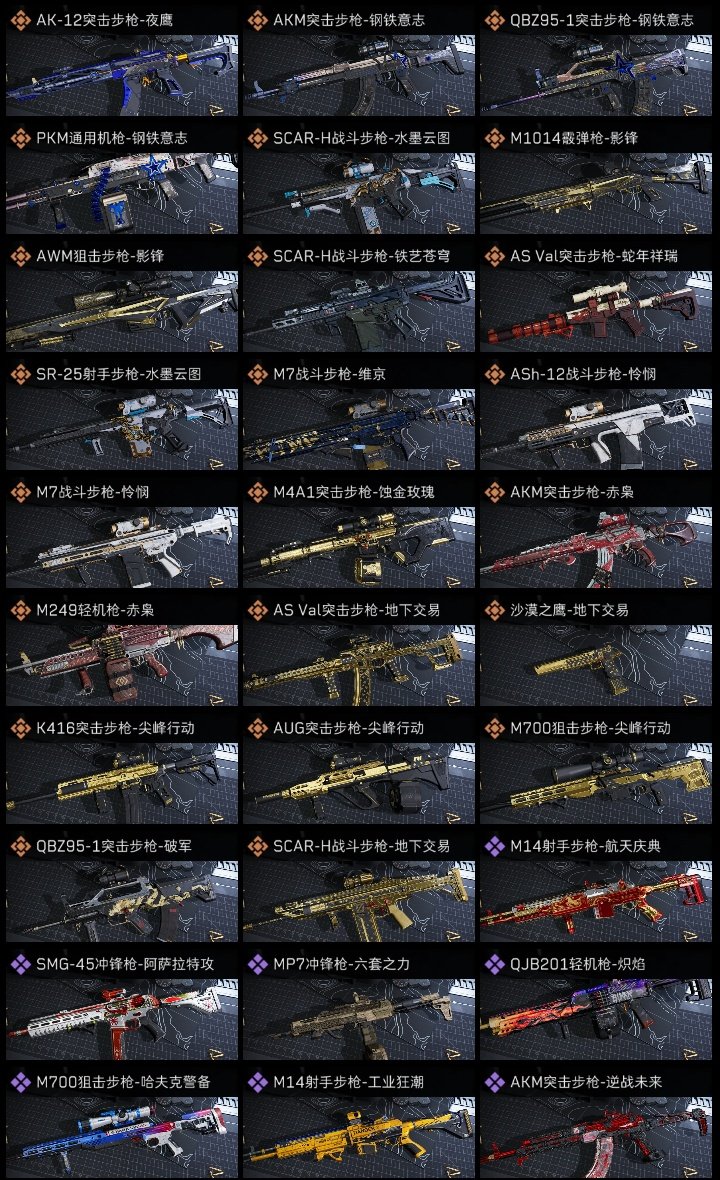Click the purple rarity icon beside AKM突击步枪-逆战未来
This screenshot has height=1180, width=720.
click(x=494, y=1082)
